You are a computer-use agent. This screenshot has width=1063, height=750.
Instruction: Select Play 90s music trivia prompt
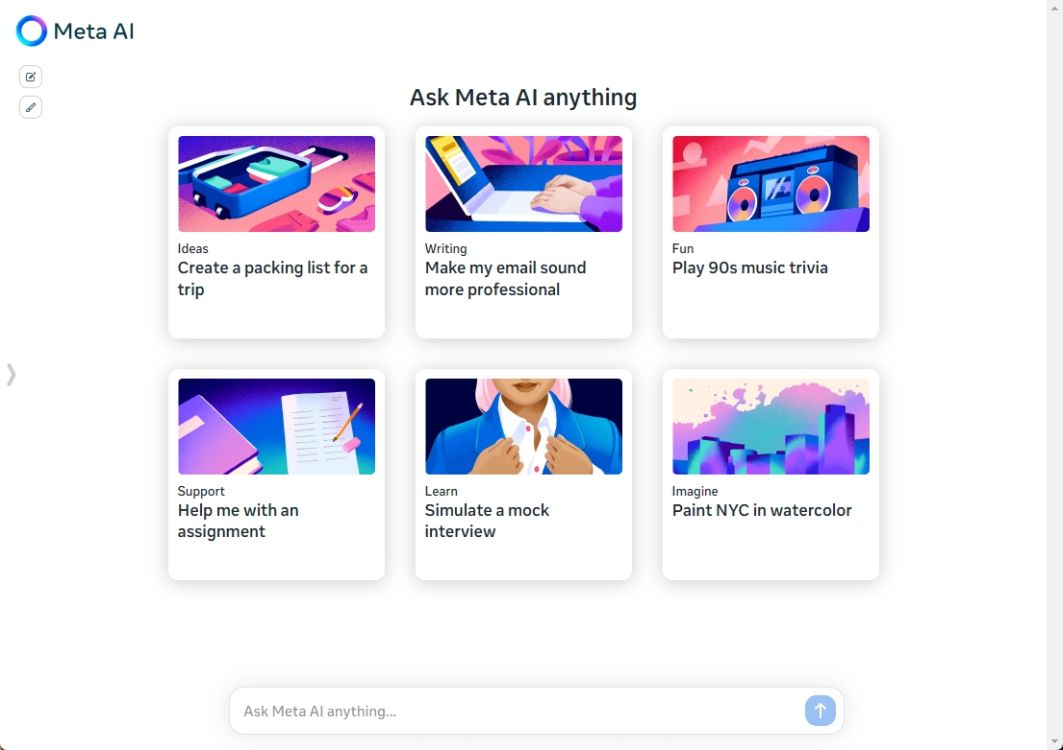tap(750, 268)
